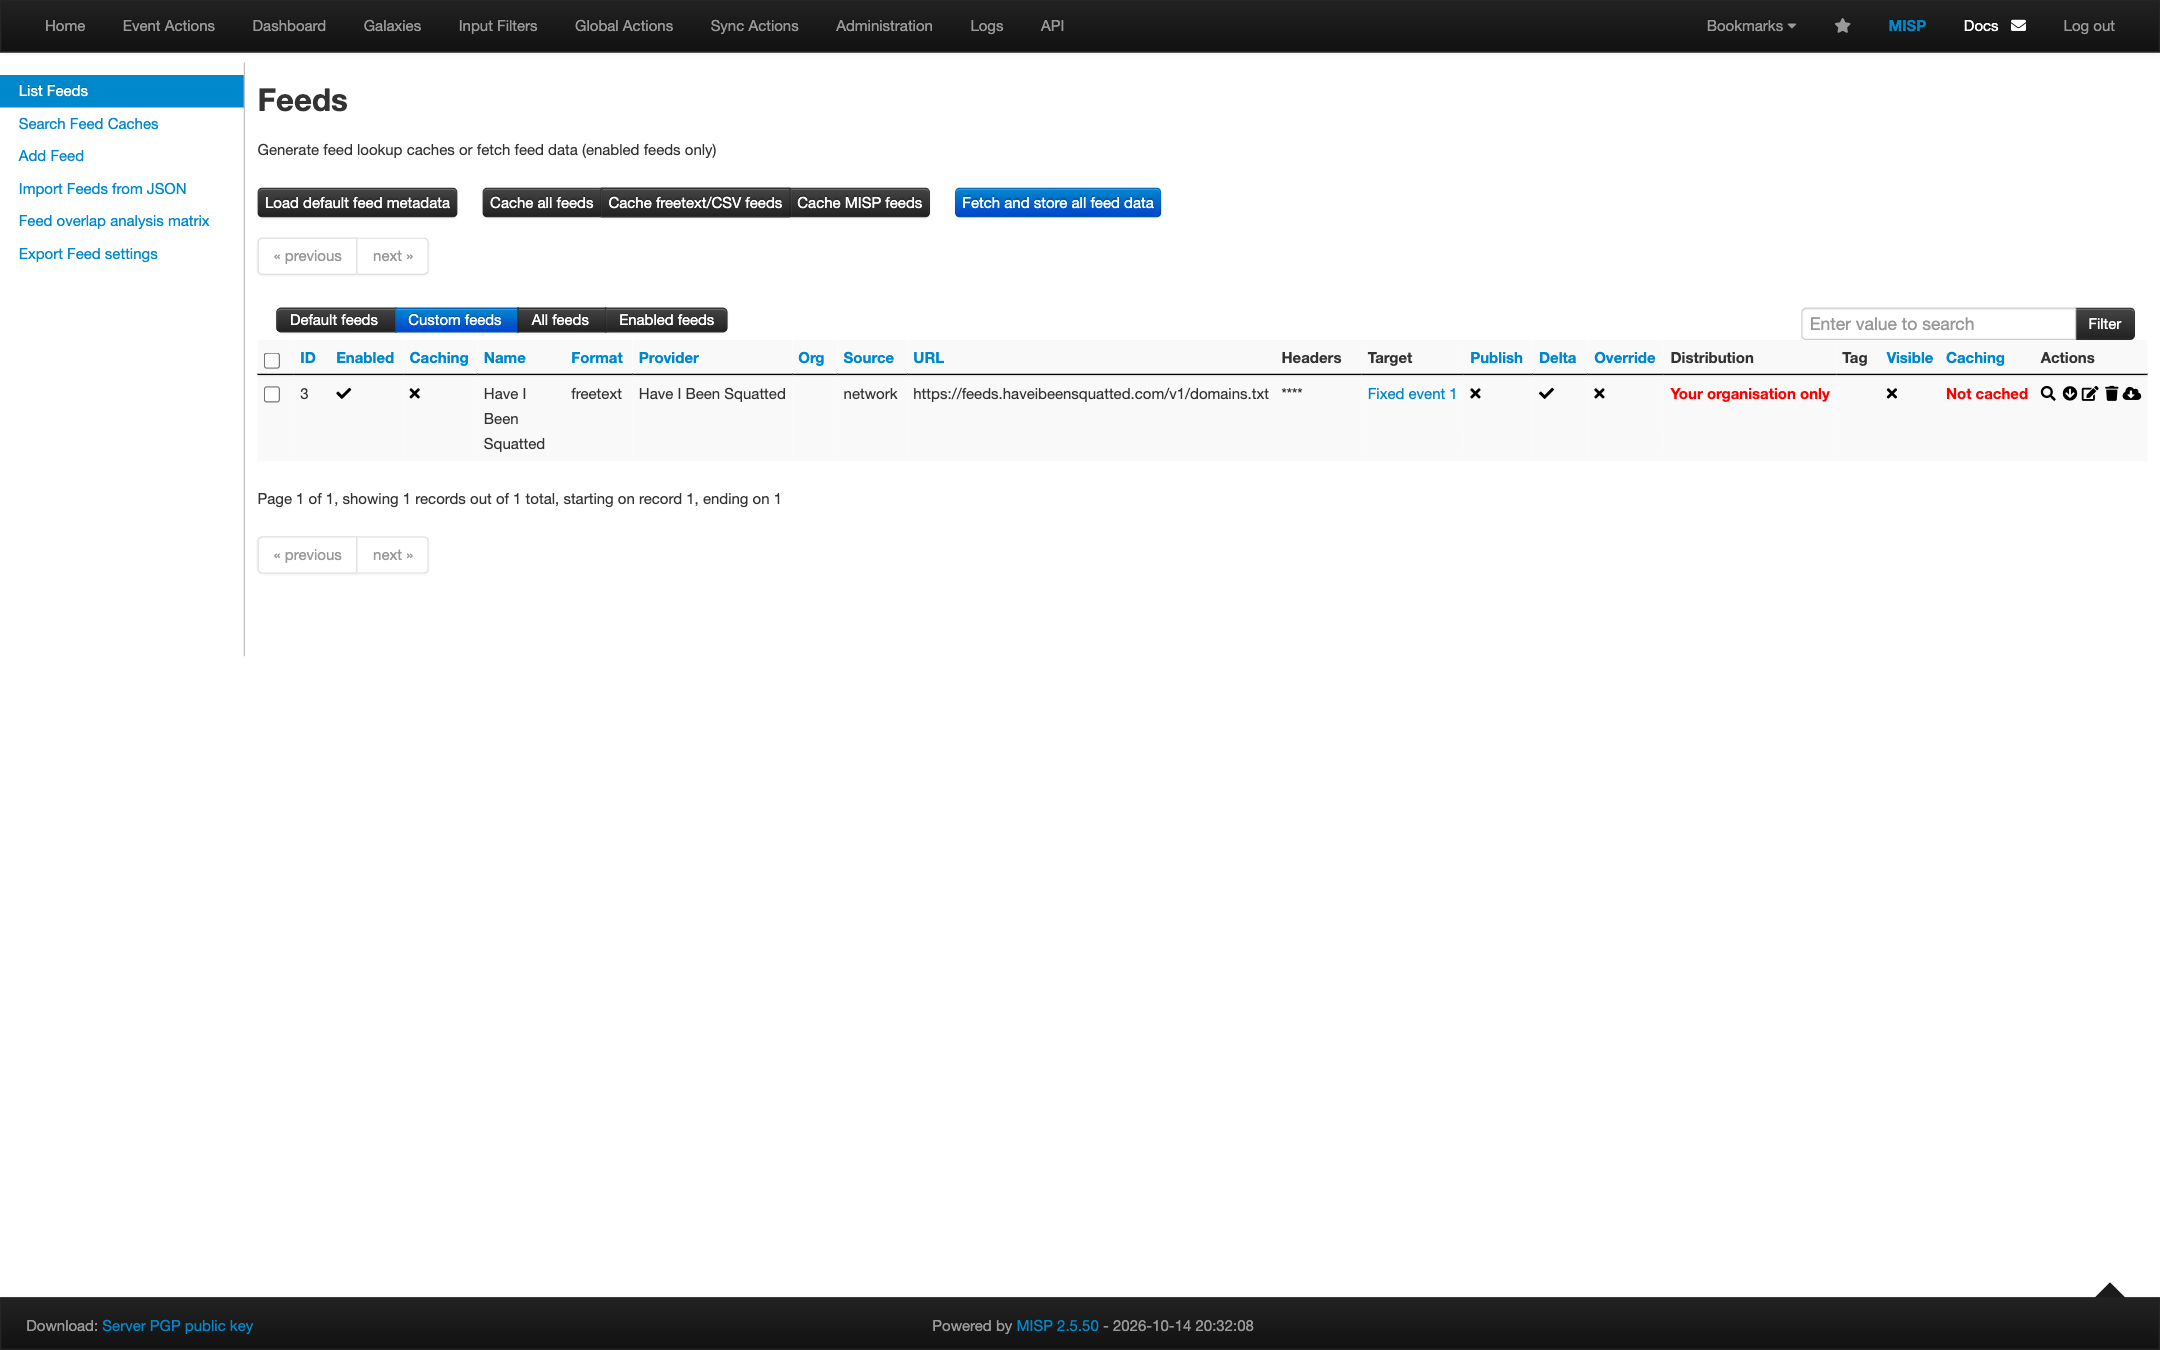The image size is (2160, 1350).
Task: Click the cloud download icon for feed 3
Action: click(x=2132, y=394)
